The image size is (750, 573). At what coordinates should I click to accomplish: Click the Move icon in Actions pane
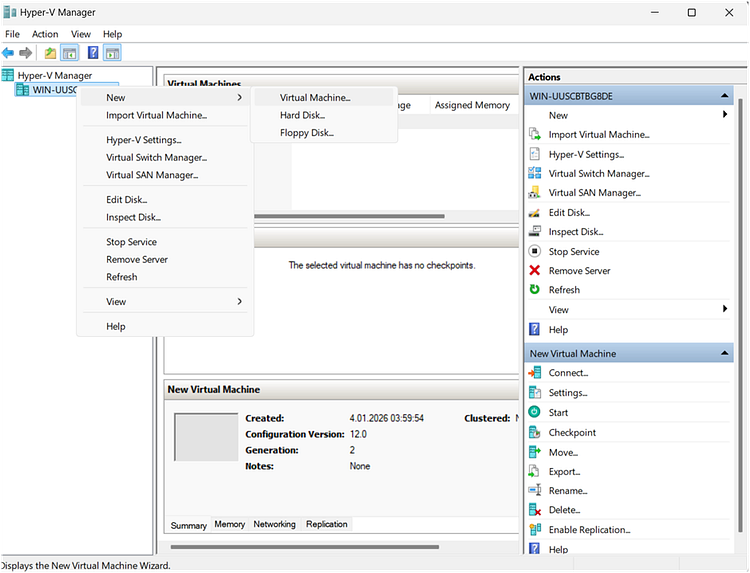tap(534, 452)
